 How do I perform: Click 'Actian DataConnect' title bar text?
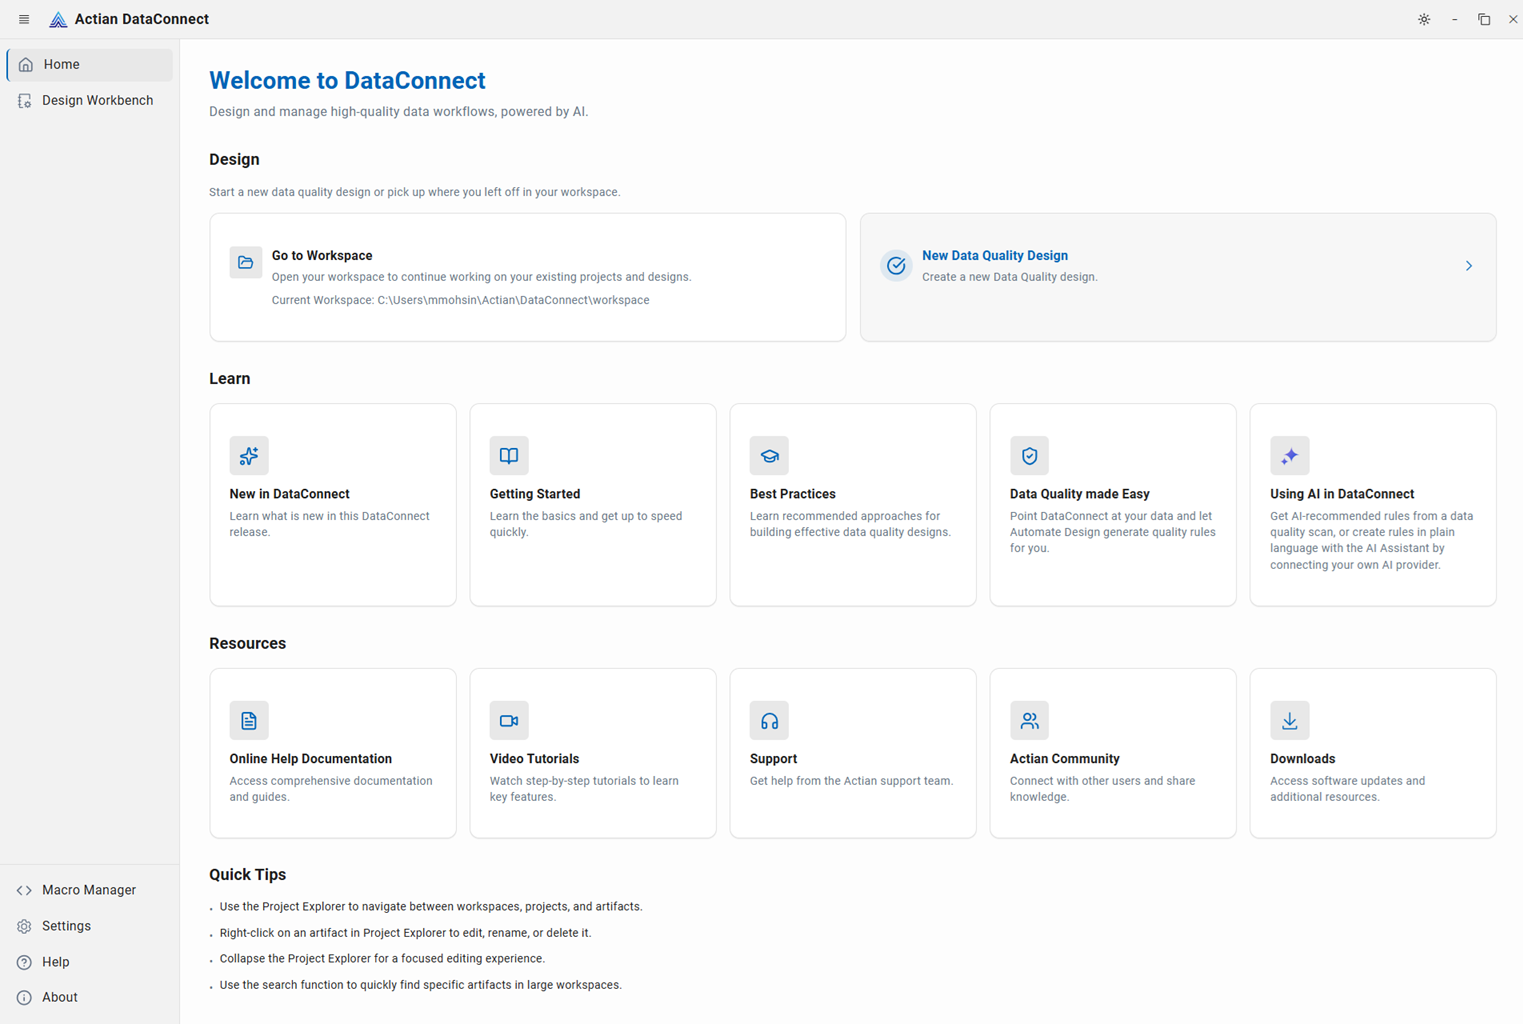click(142, 19)
